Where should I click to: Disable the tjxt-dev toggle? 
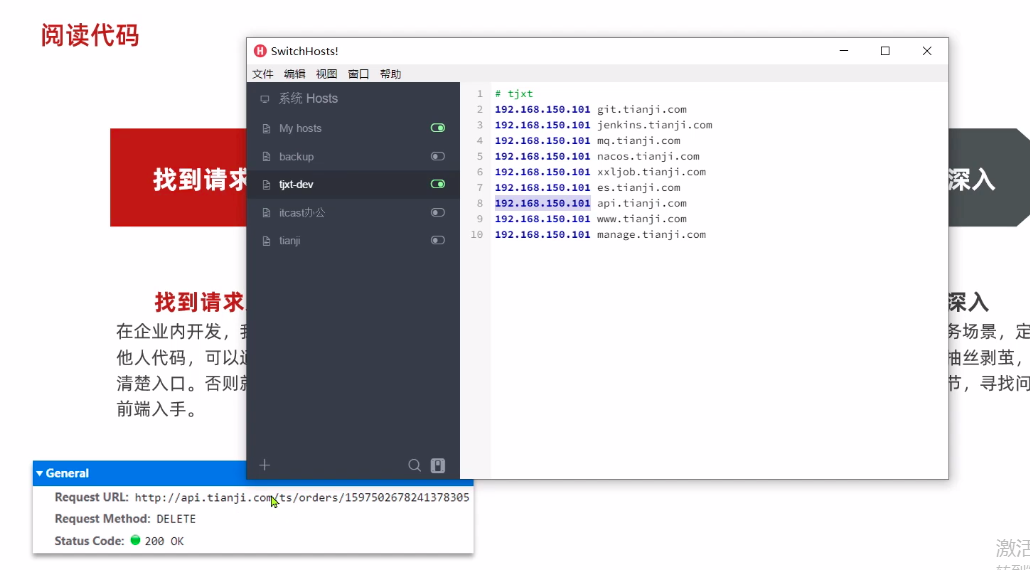(x=437, y=185)
